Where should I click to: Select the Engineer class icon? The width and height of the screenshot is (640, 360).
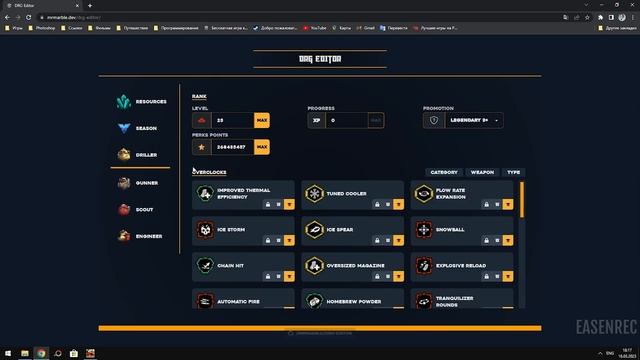pyautogui.click(x=124, y=236)
